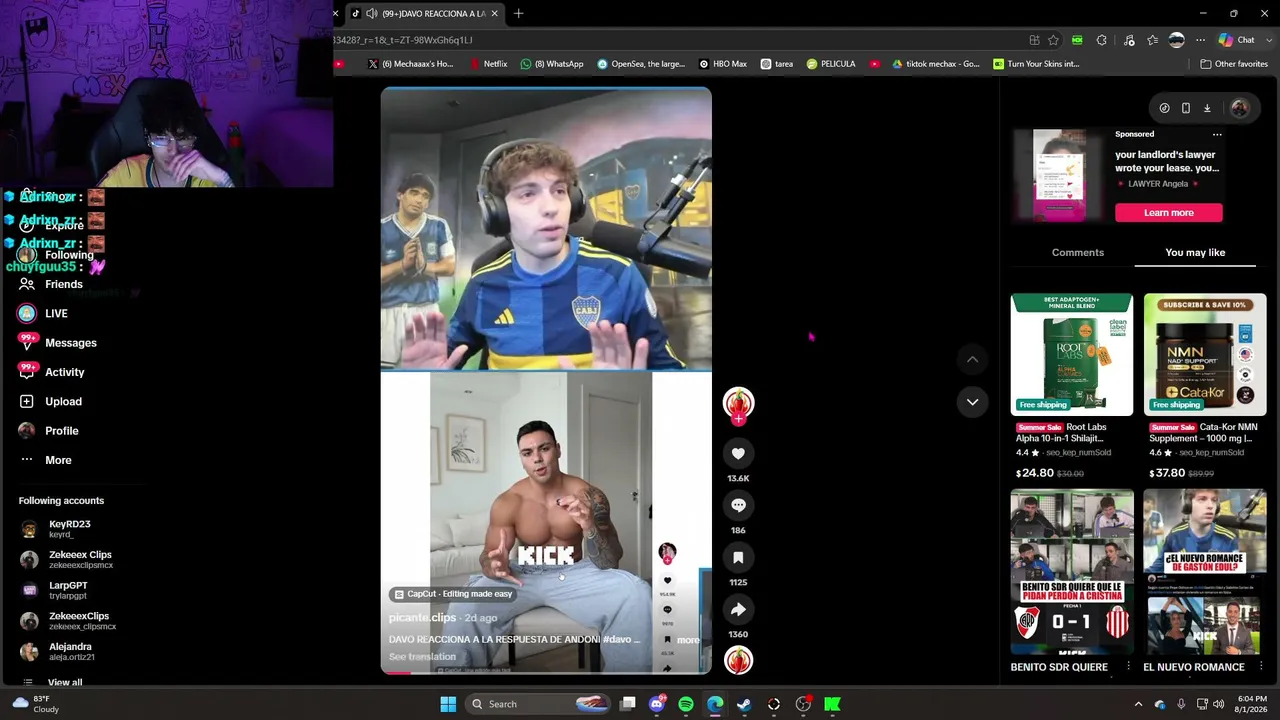The height and width of the screenshot is (720, 1280).
Task: Open the PELICULA bookmark
Action: pos(831,64)
